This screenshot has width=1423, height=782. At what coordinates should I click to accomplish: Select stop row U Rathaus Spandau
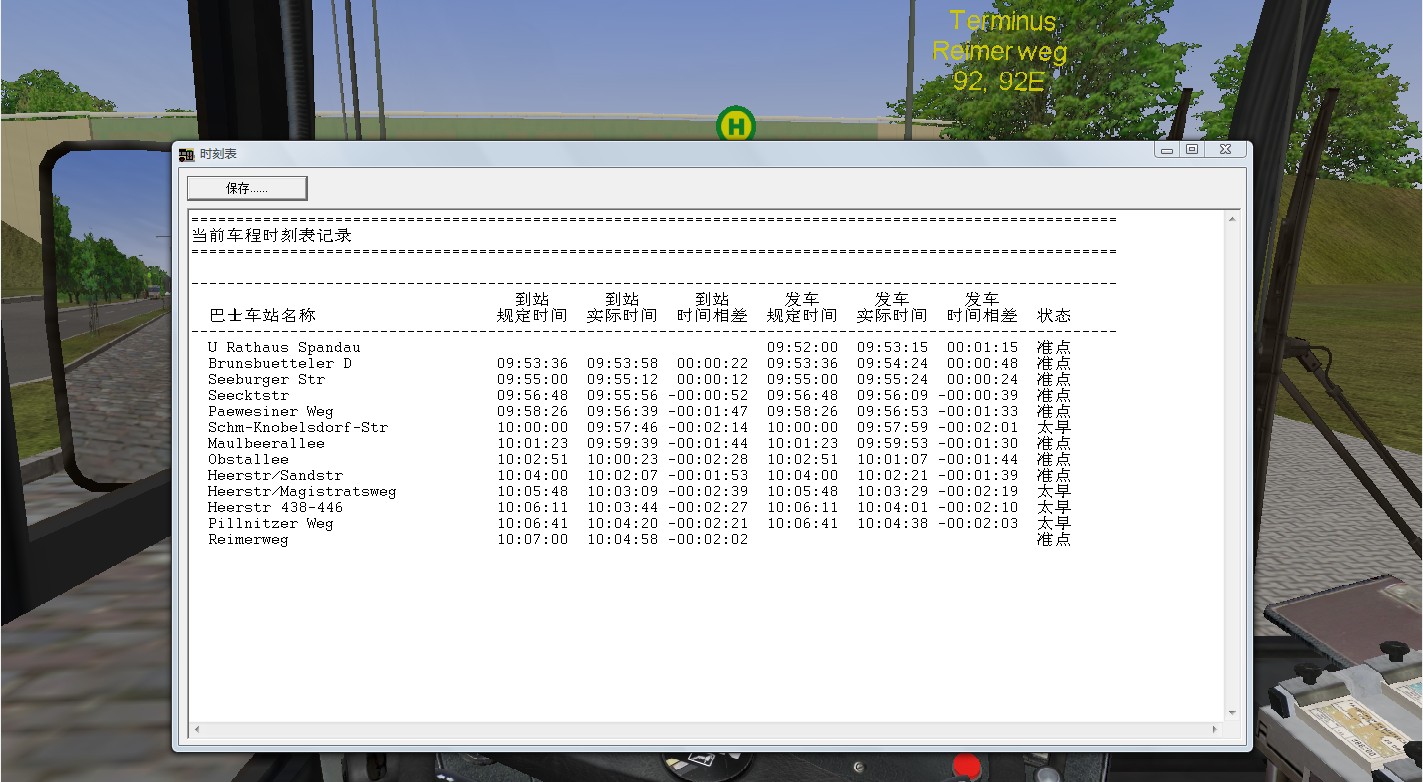(639, 347)
